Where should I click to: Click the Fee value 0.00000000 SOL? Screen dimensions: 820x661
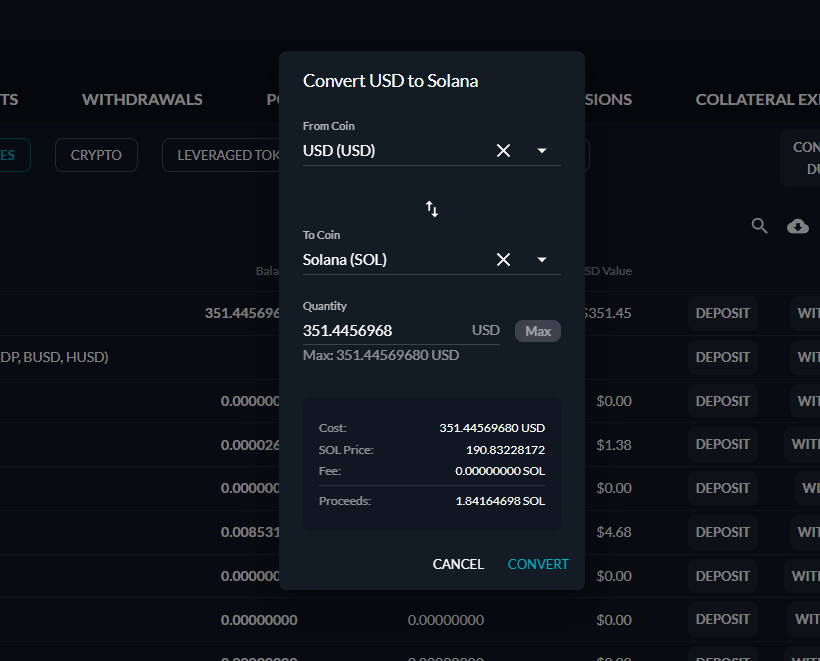coord(500,471)
